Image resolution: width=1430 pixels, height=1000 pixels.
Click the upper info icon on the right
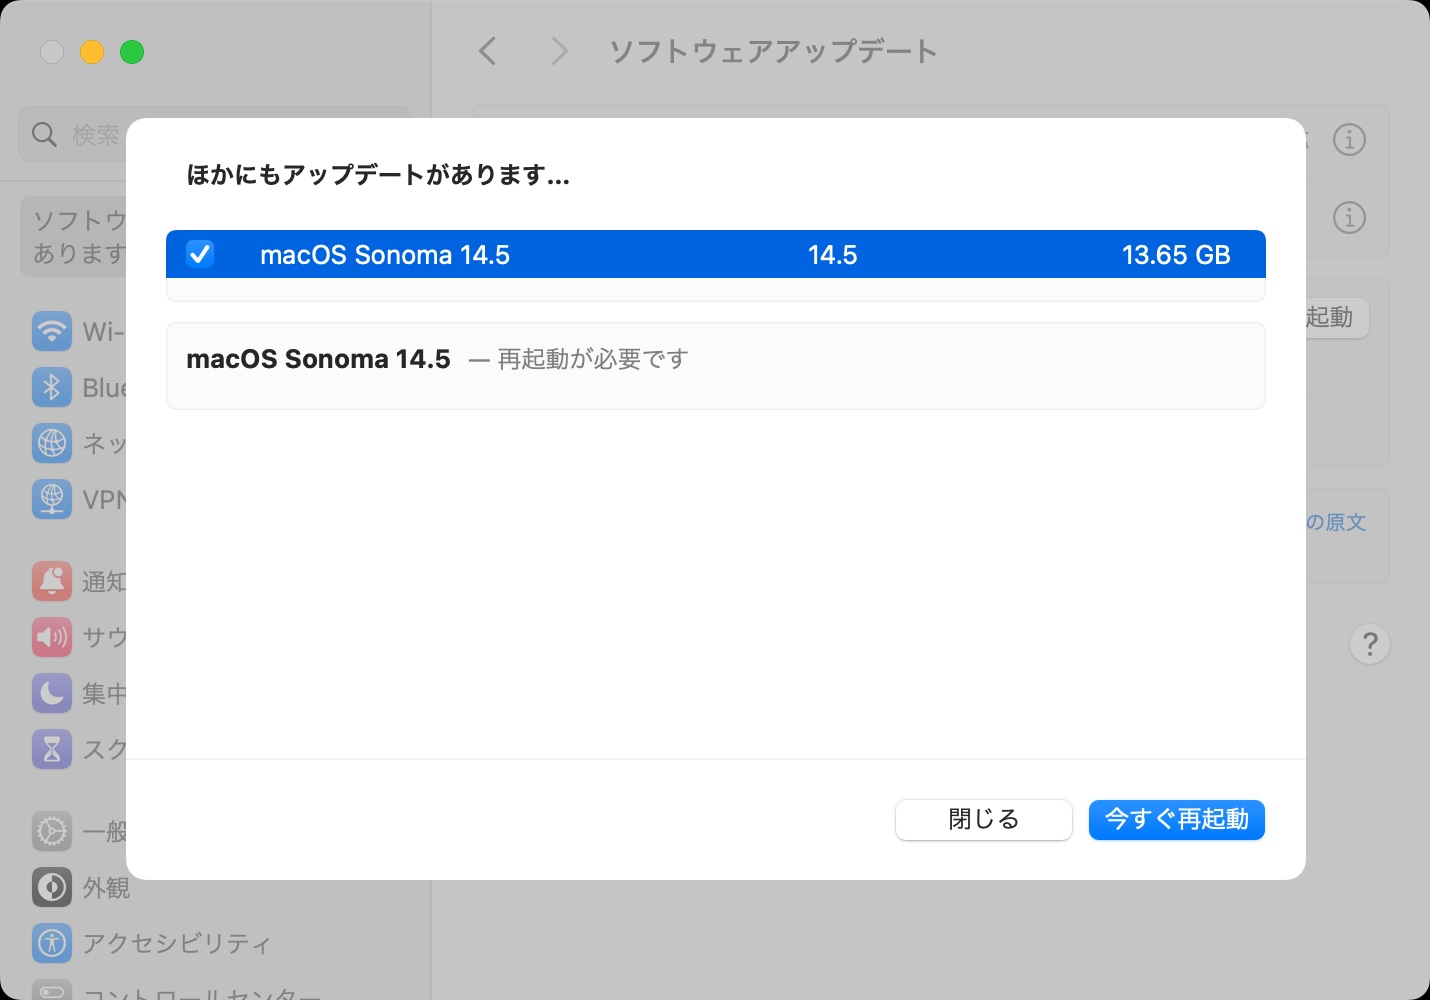[x=1350, y=140]
